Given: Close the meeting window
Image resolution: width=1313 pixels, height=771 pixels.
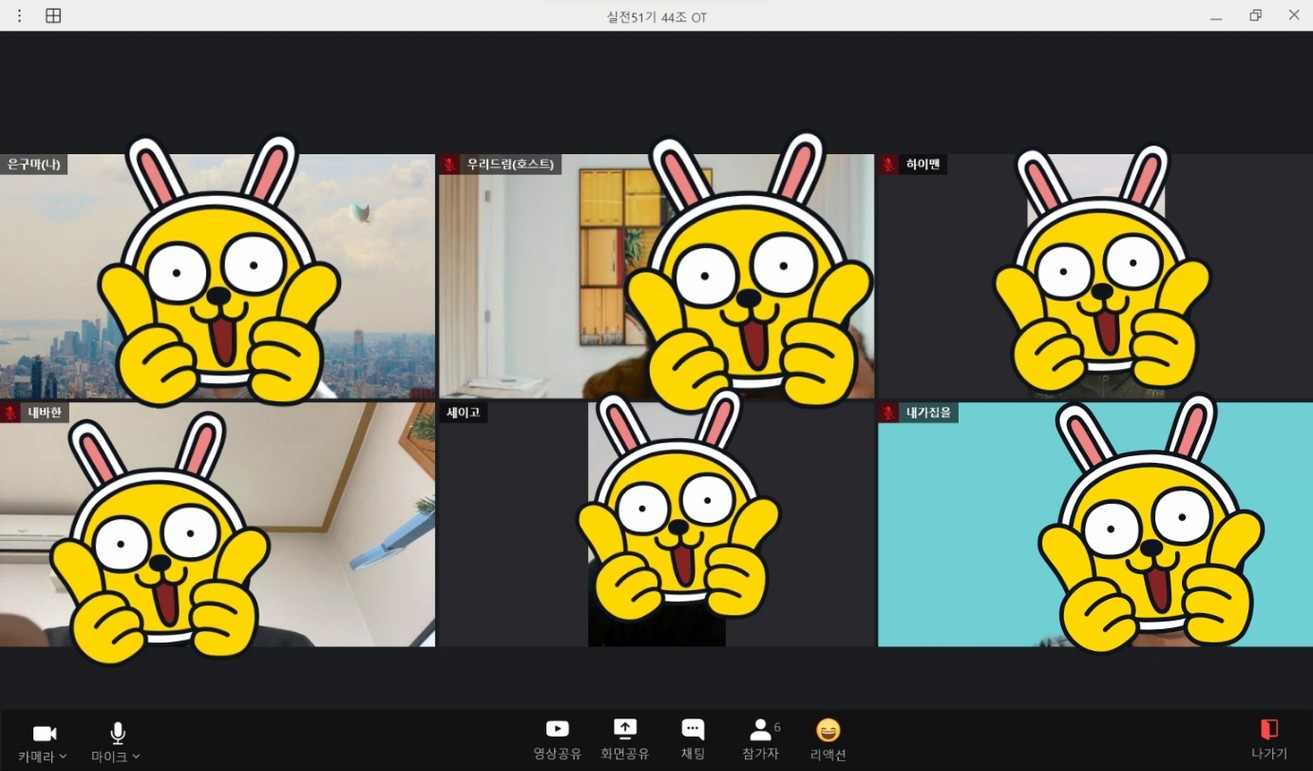Looking at the screenshot, I should point(1293,16).
